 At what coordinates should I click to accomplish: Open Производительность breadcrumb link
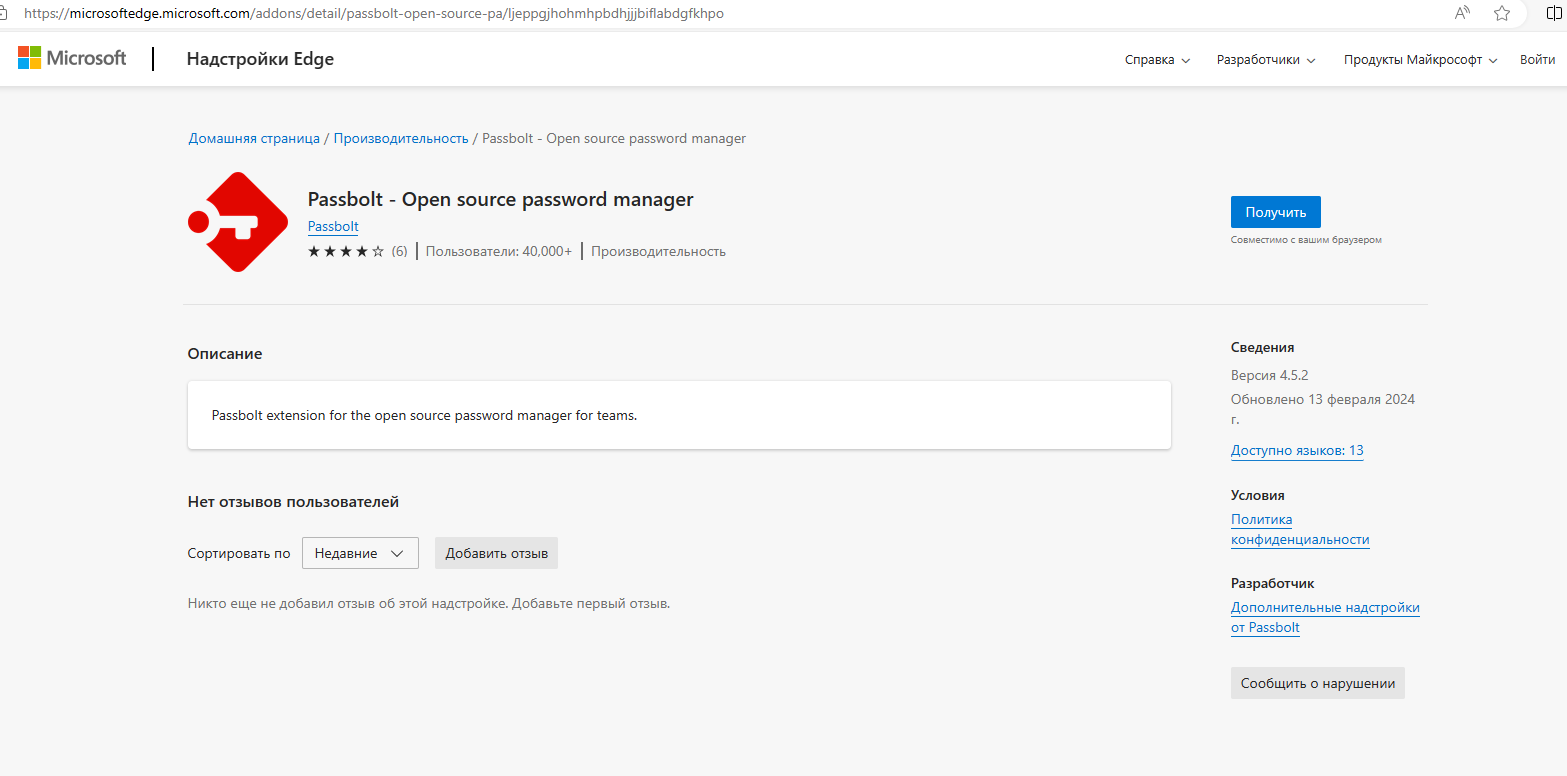(x=401, y=138)
